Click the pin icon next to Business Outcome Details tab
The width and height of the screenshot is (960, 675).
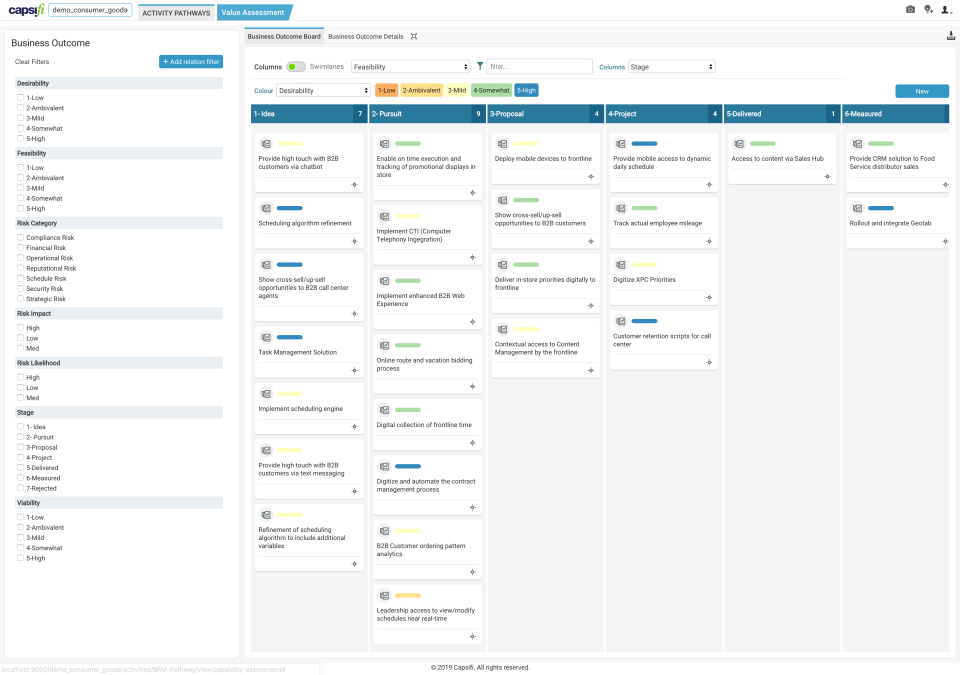(414, 36)
